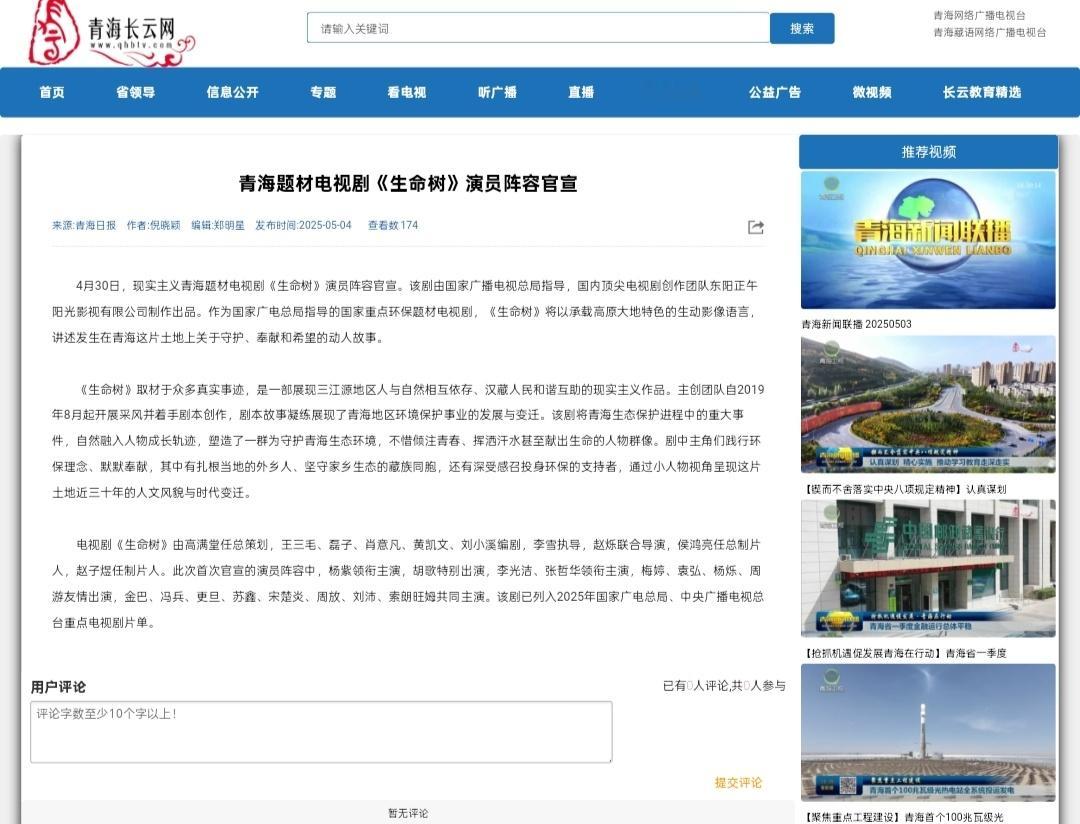Click the article title 青海题材电视剧《生命树》演员阵容官宣
Image resolution: width=1080 pixels, height=824 pixels.
click(408, 183)
